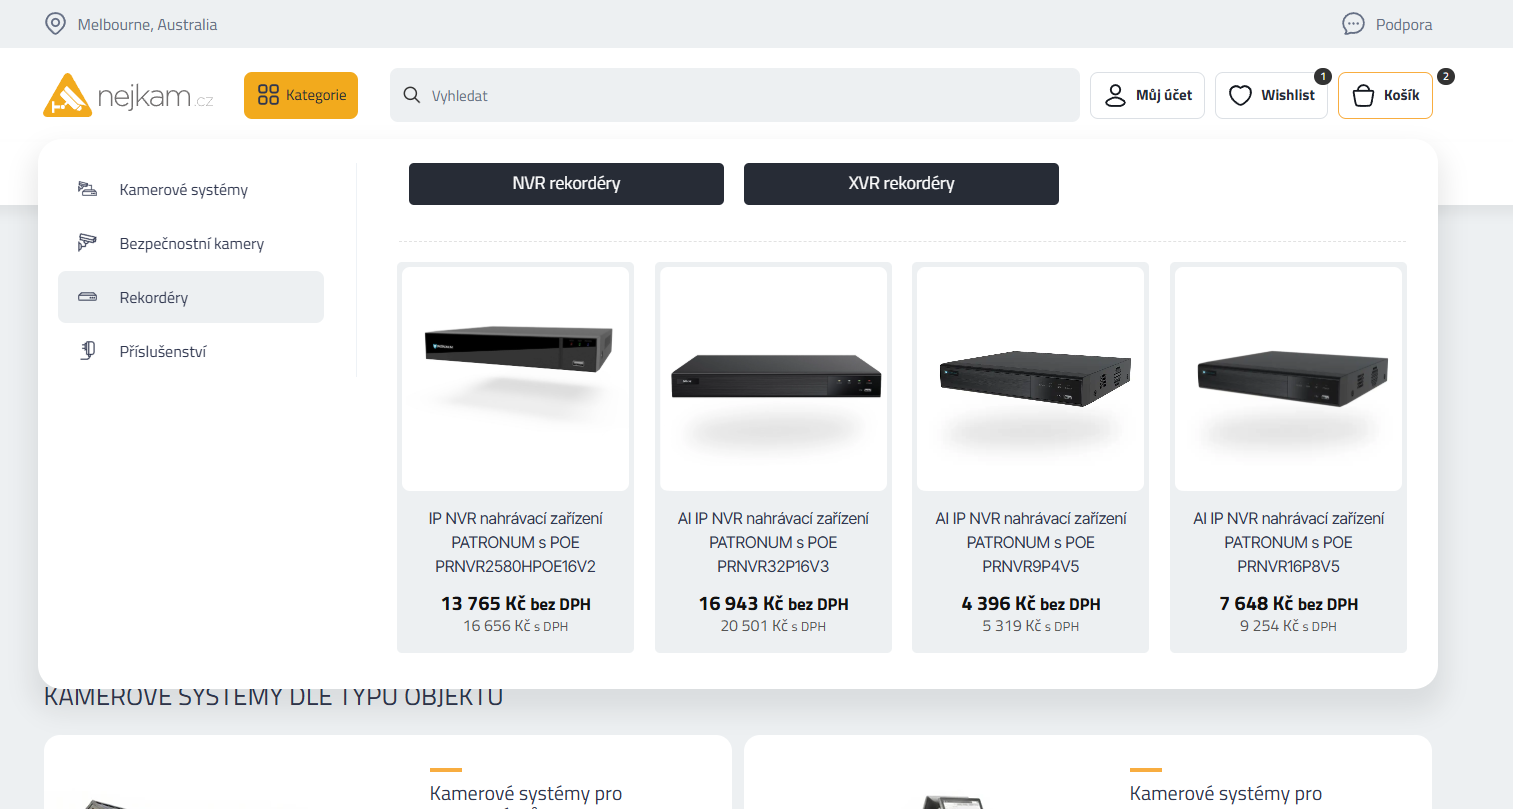Click the XVR rekordéry button
This screenshot has width=1513, height=809.
pos(901,184)
